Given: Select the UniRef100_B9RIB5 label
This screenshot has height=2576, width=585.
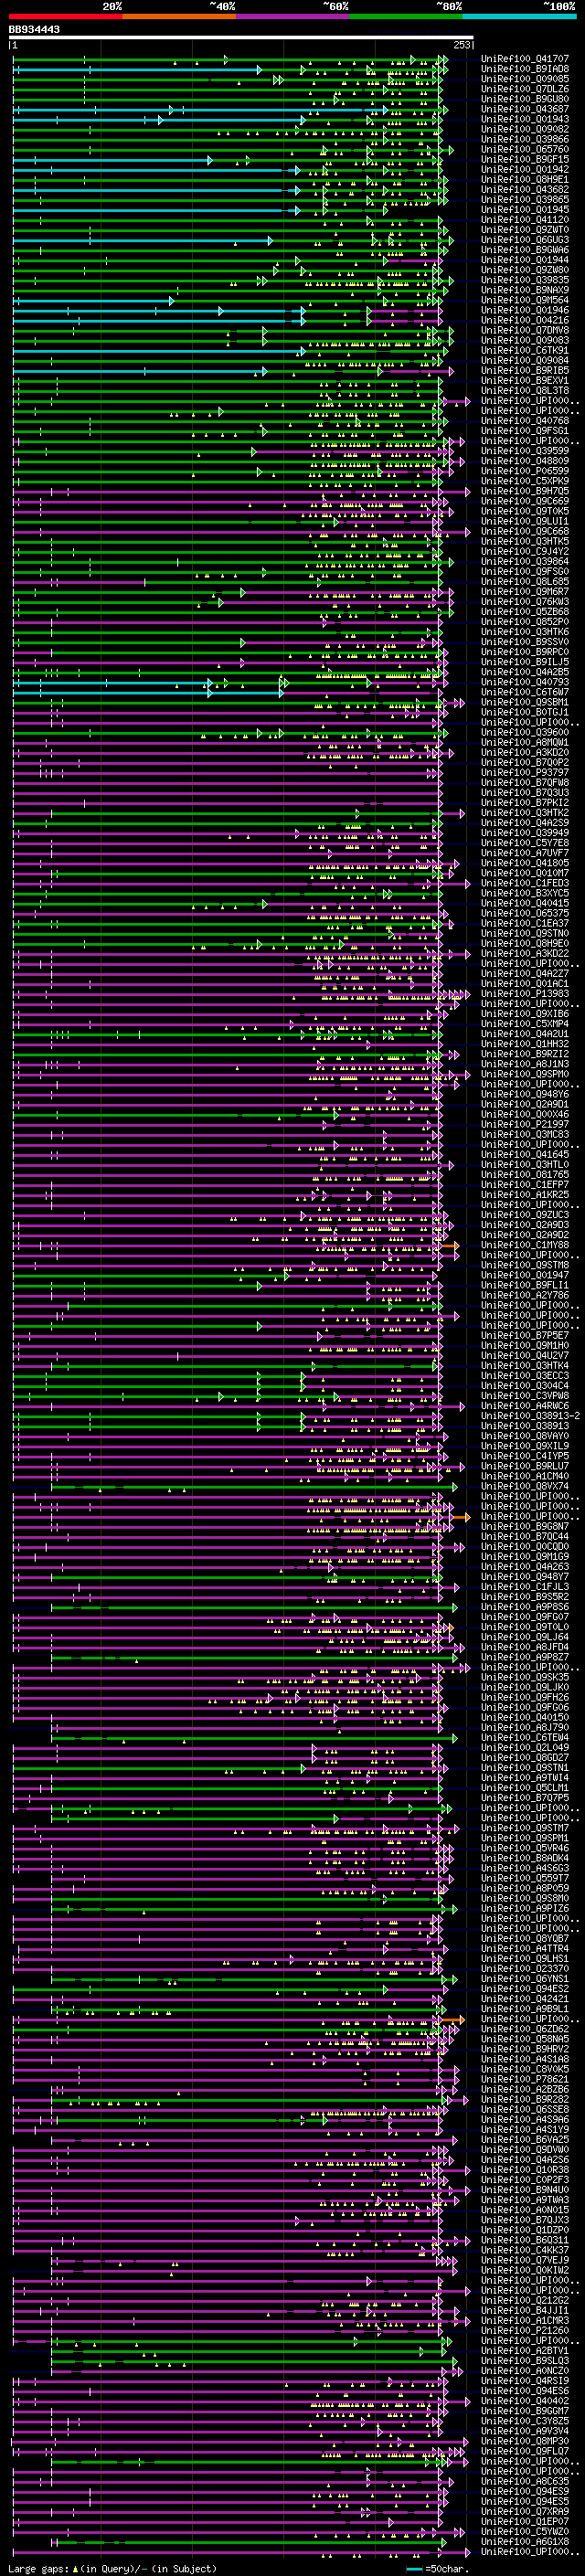Looking at the screenshot, I should (525, 370).
